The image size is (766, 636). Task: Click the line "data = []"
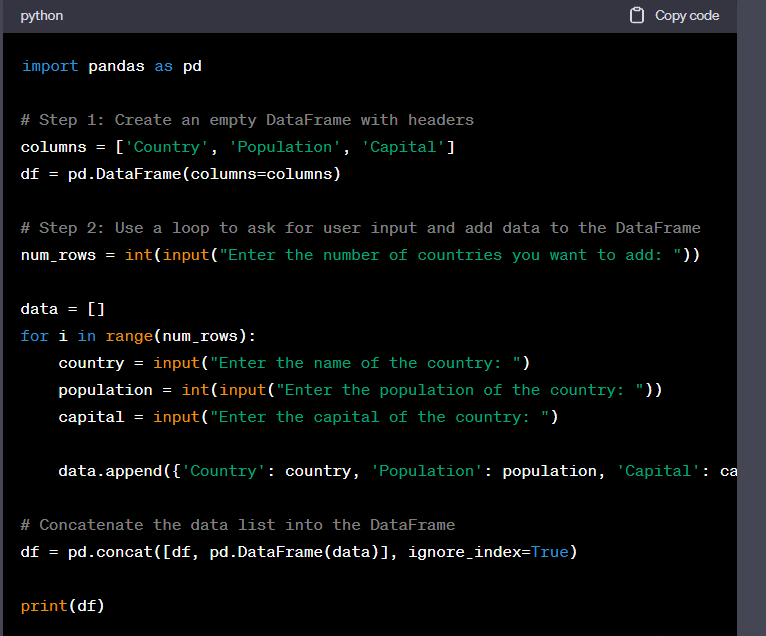[63, 309]
